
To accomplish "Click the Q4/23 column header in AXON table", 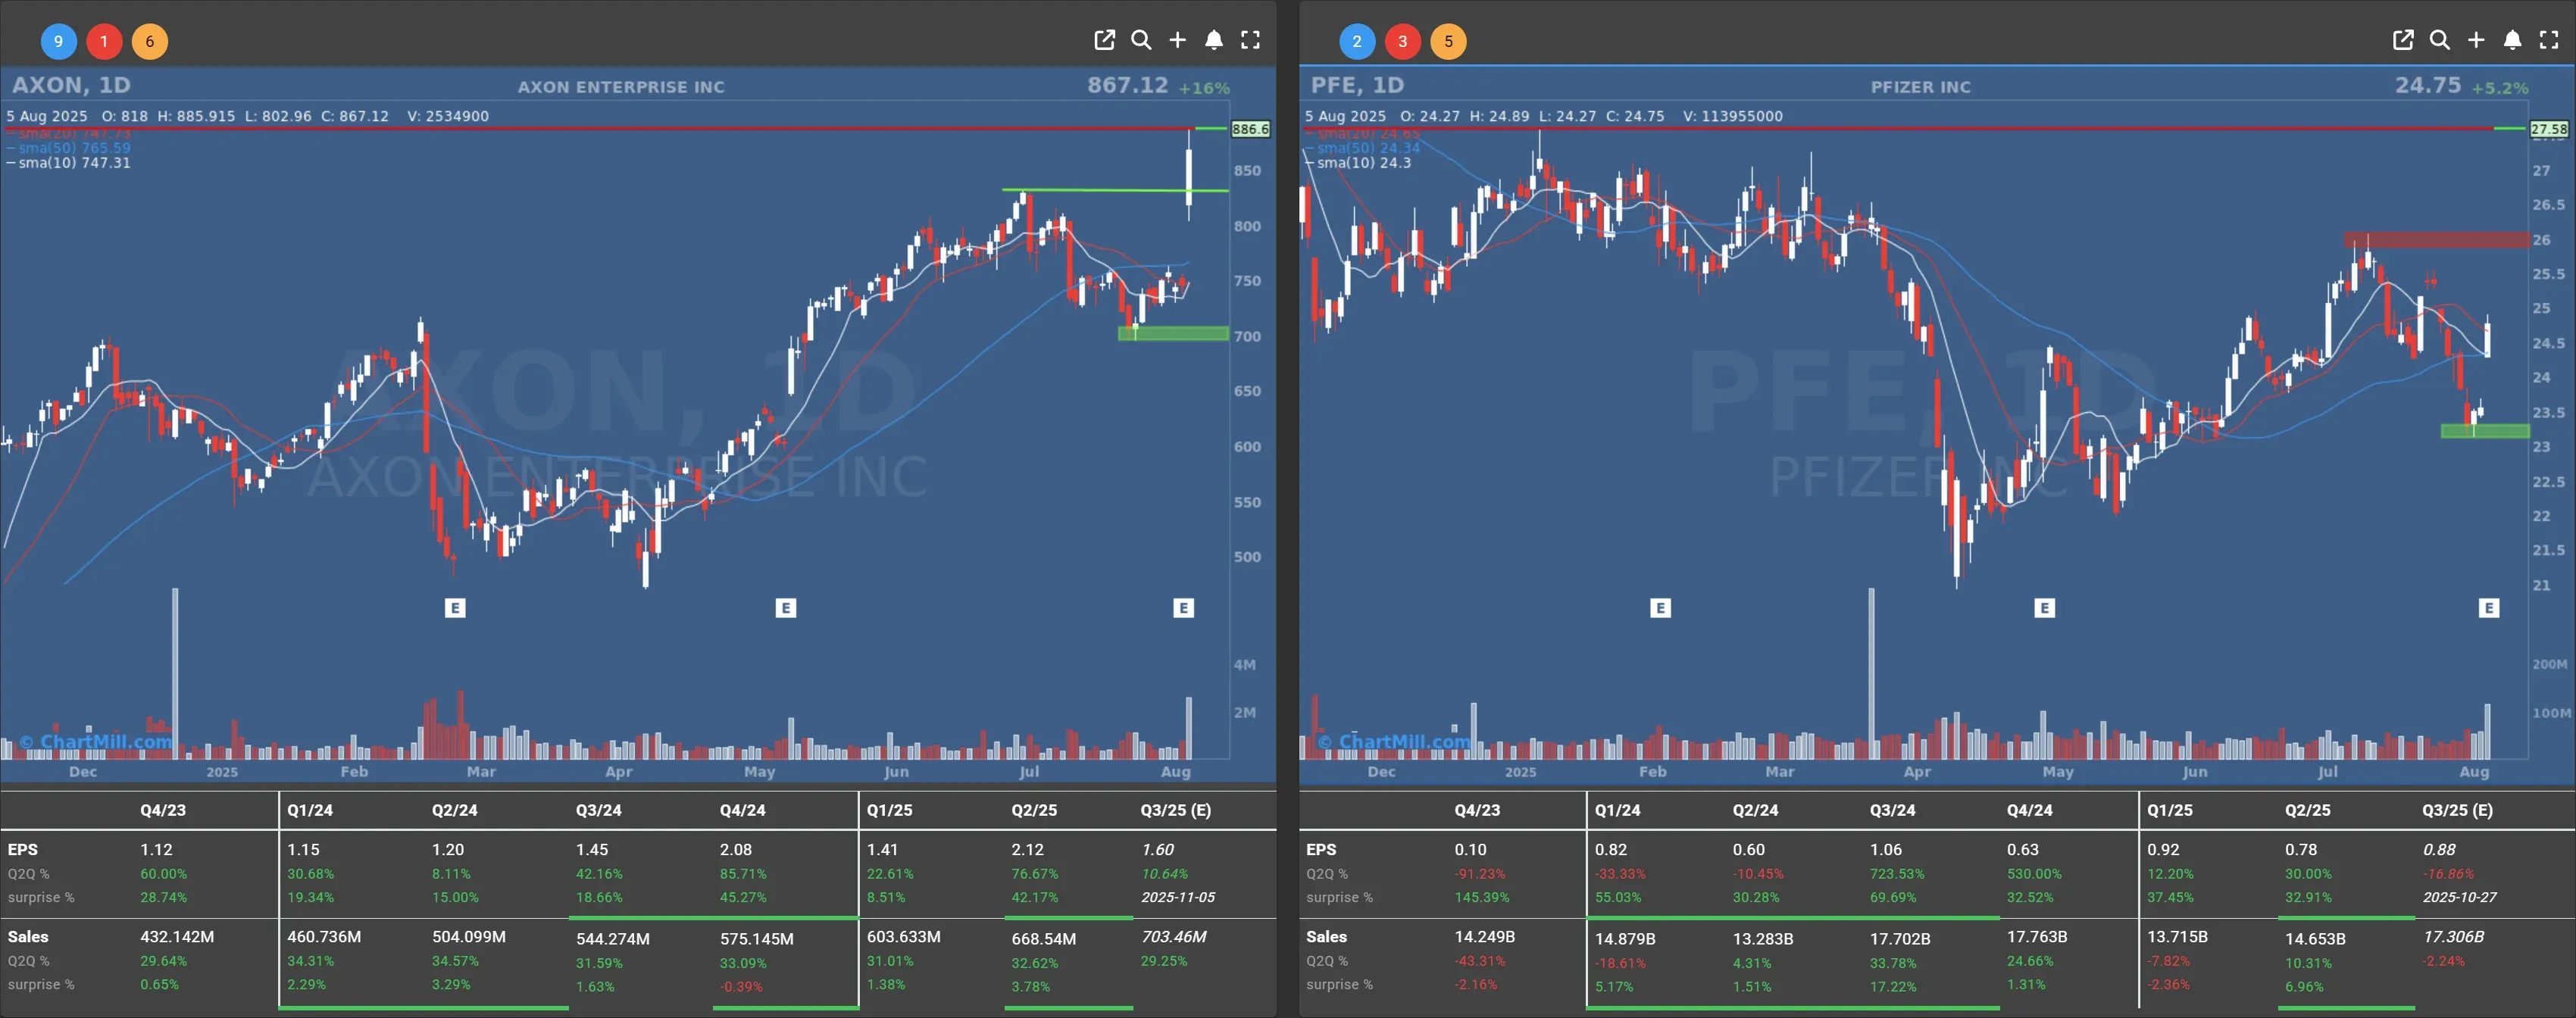I will (x=163, y=810).
